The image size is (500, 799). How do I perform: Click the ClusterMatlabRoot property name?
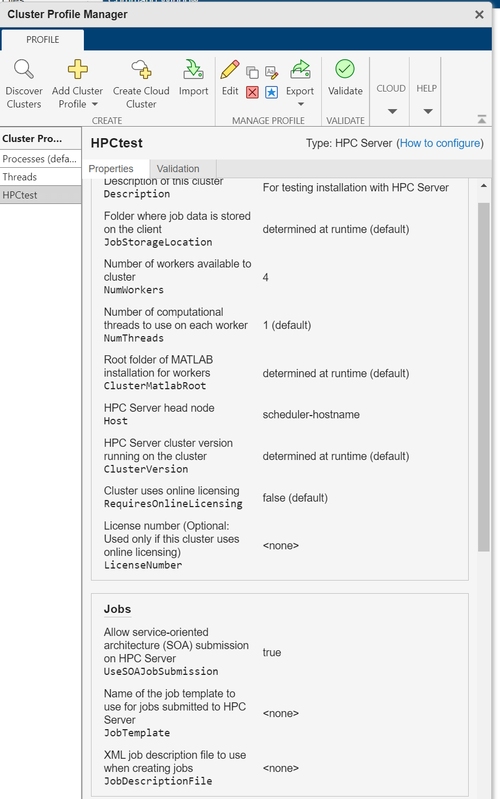(x=155, y=386)
